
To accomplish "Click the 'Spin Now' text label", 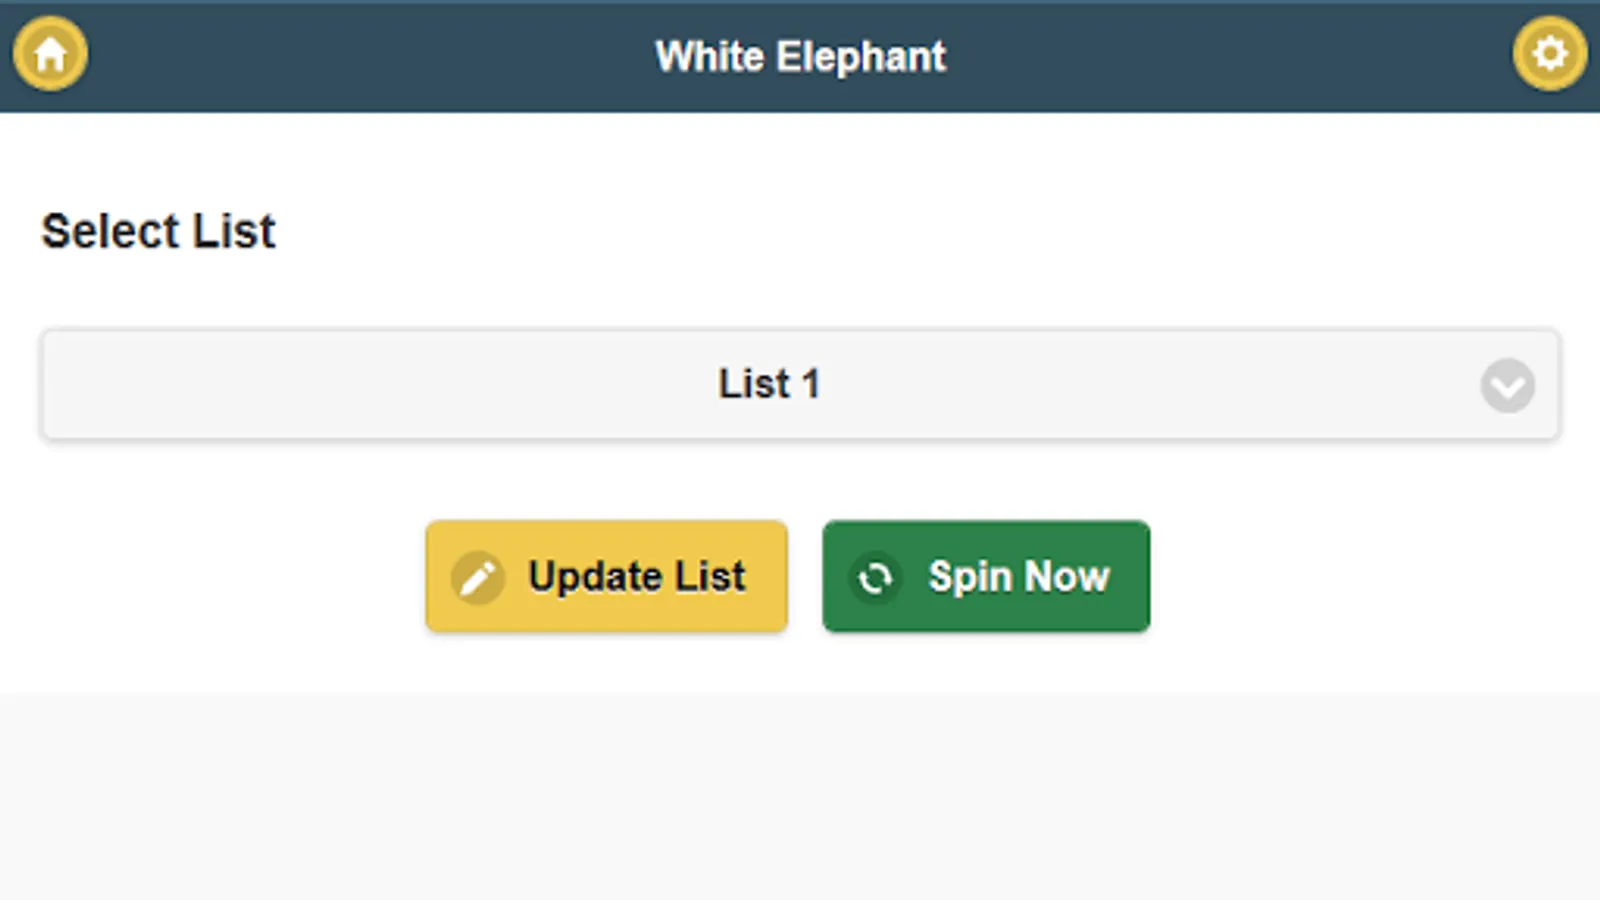I will 1018,577.
